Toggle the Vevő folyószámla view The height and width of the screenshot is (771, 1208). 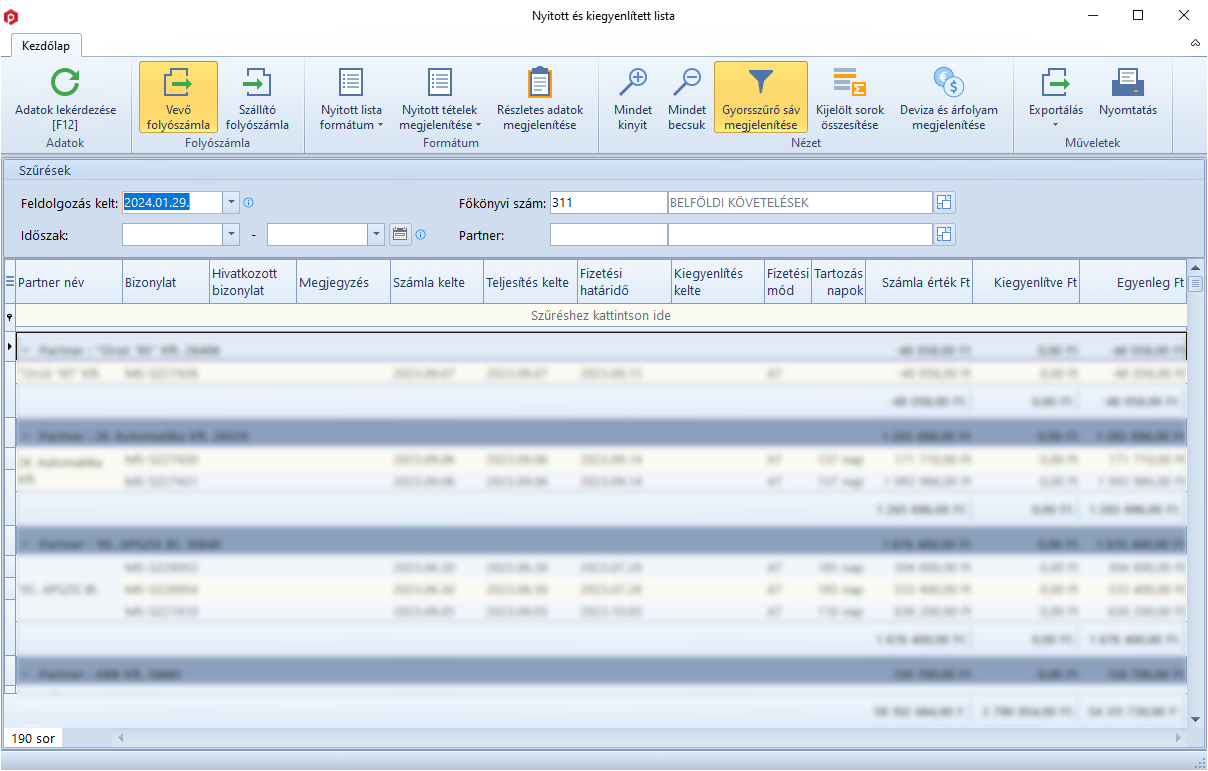pos(178,98)
